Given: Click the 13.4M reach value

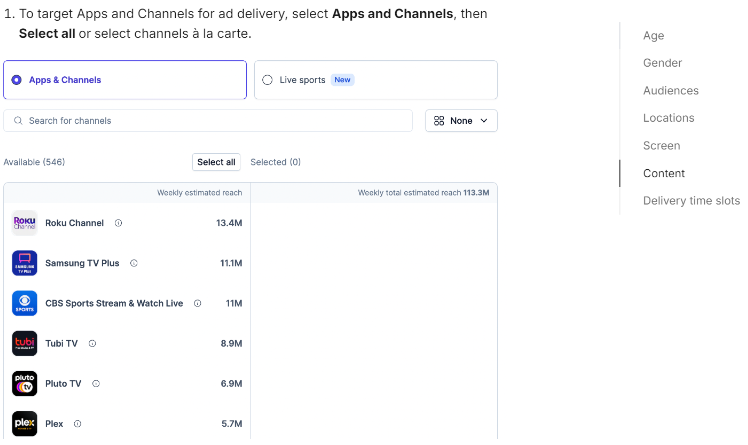Looking at the screenshot, I should pyautogui.click(x=229, y=223).
